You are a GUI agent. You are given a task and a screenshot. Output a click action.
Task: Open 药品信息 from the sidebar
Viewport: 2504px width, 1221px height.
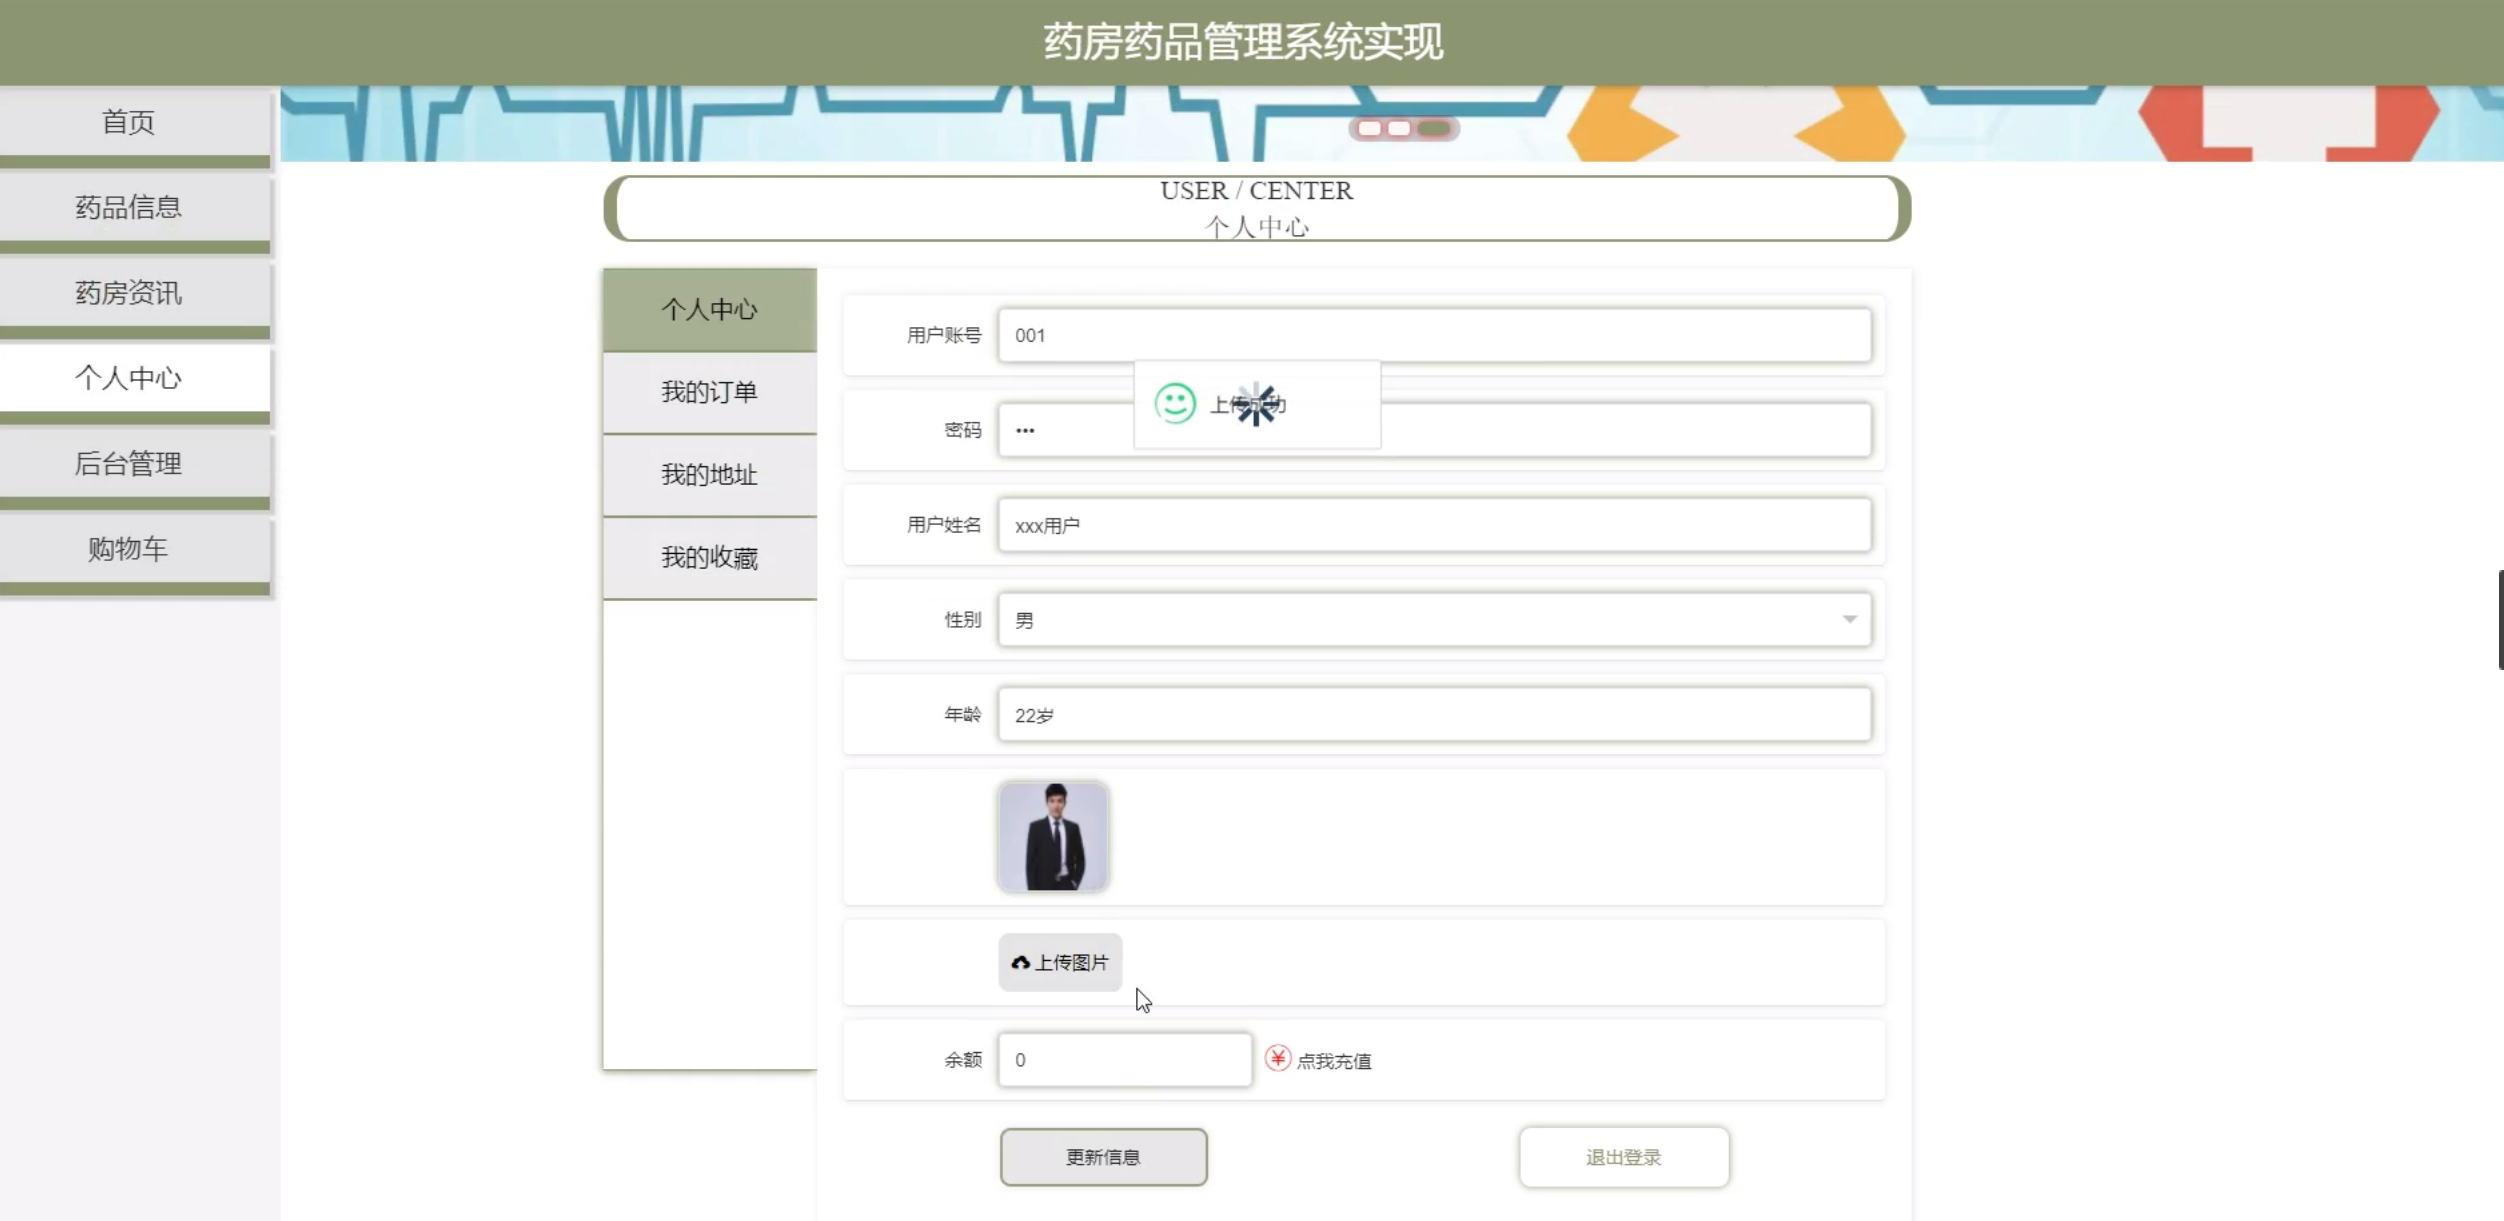(x=129, y=207)
